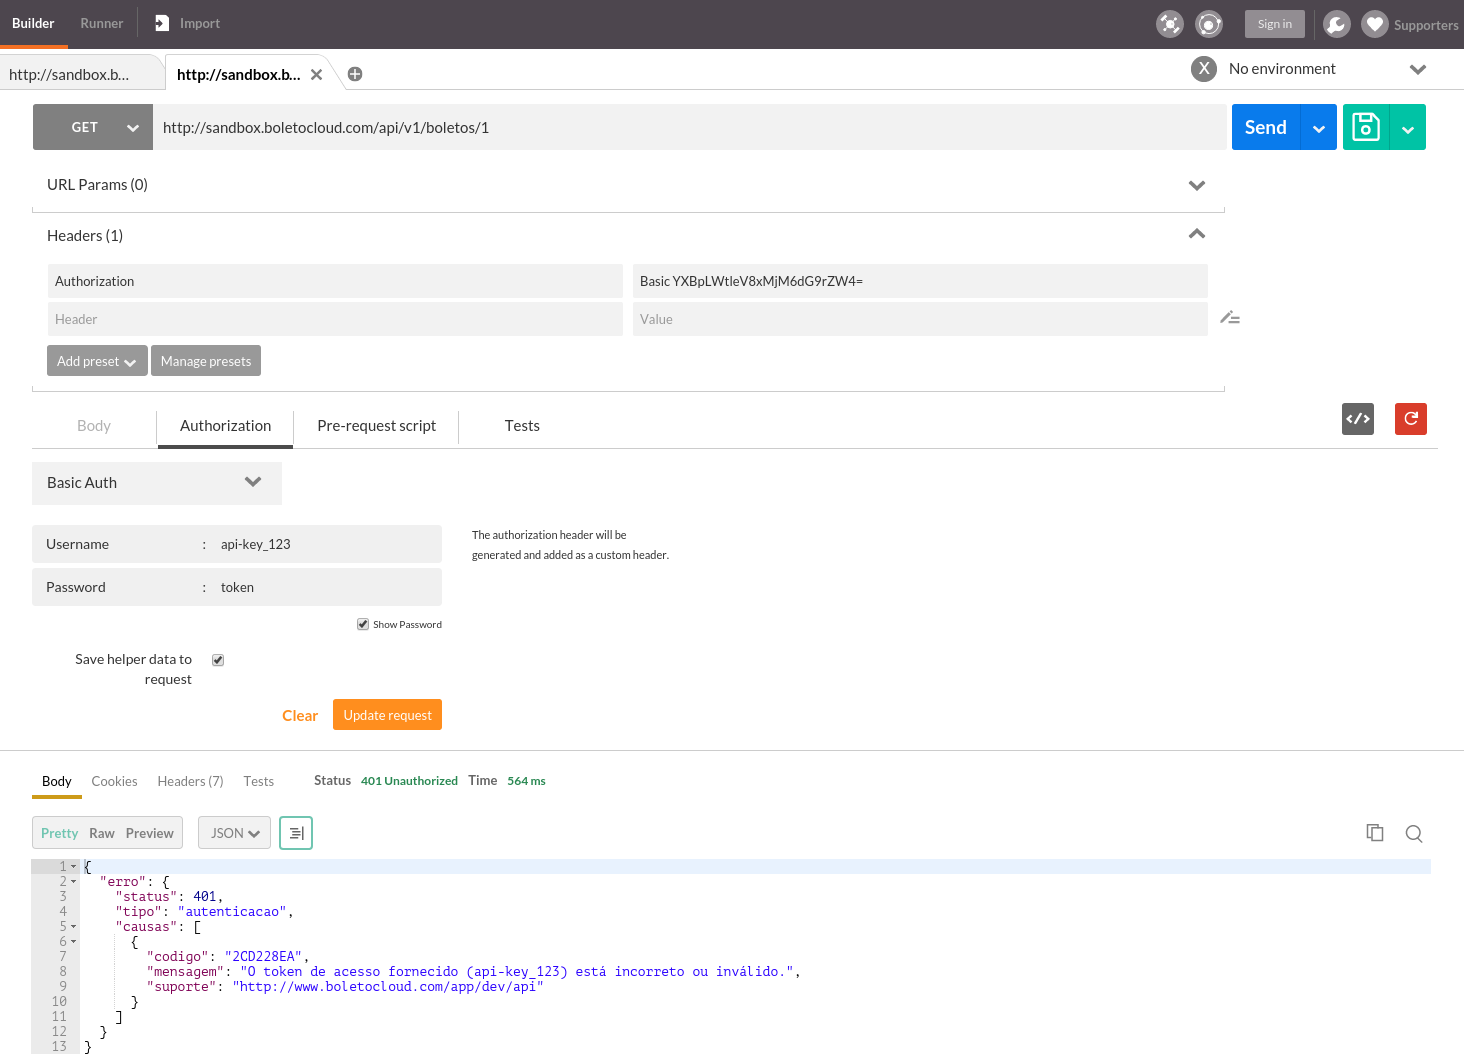The width and height of the screenshot is (1464, 1054).
Task: Toggle Save helper data to request checkbox
Action: point(218,660)
